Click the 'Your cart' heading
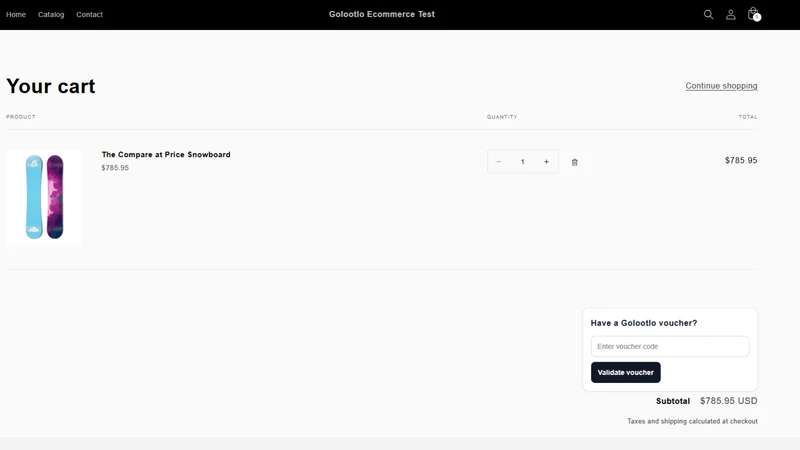The width and height of the screenshot is (800, 450). (51, 86)
